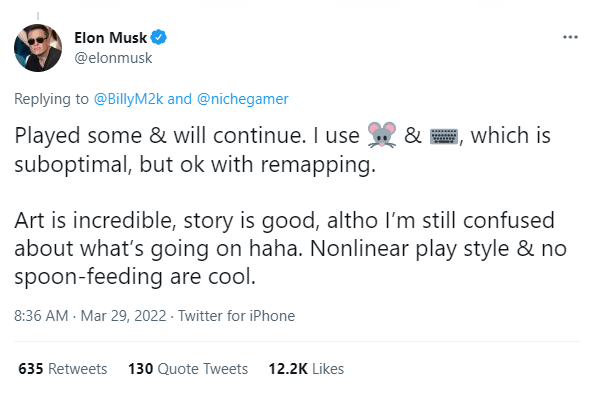Viewport: 594px width, 393px height.
Task: Click the keyboard emoji in the tweet
Action: point(444,136)
